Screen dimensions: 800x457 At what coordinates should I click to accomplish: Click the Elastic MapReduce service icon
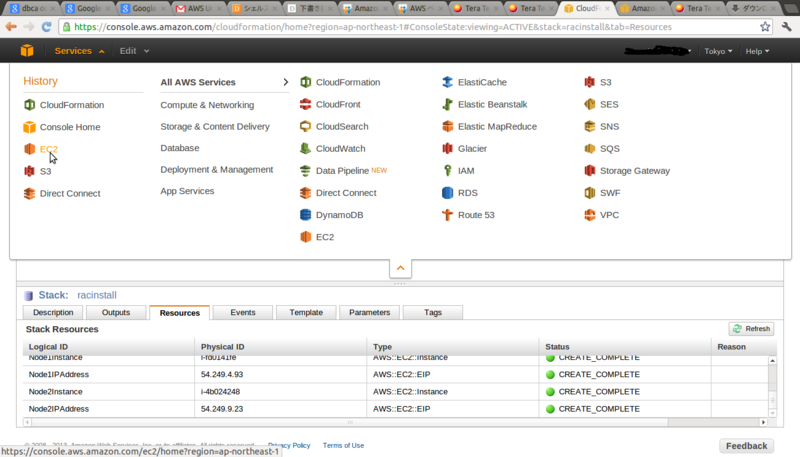point(447,126)
